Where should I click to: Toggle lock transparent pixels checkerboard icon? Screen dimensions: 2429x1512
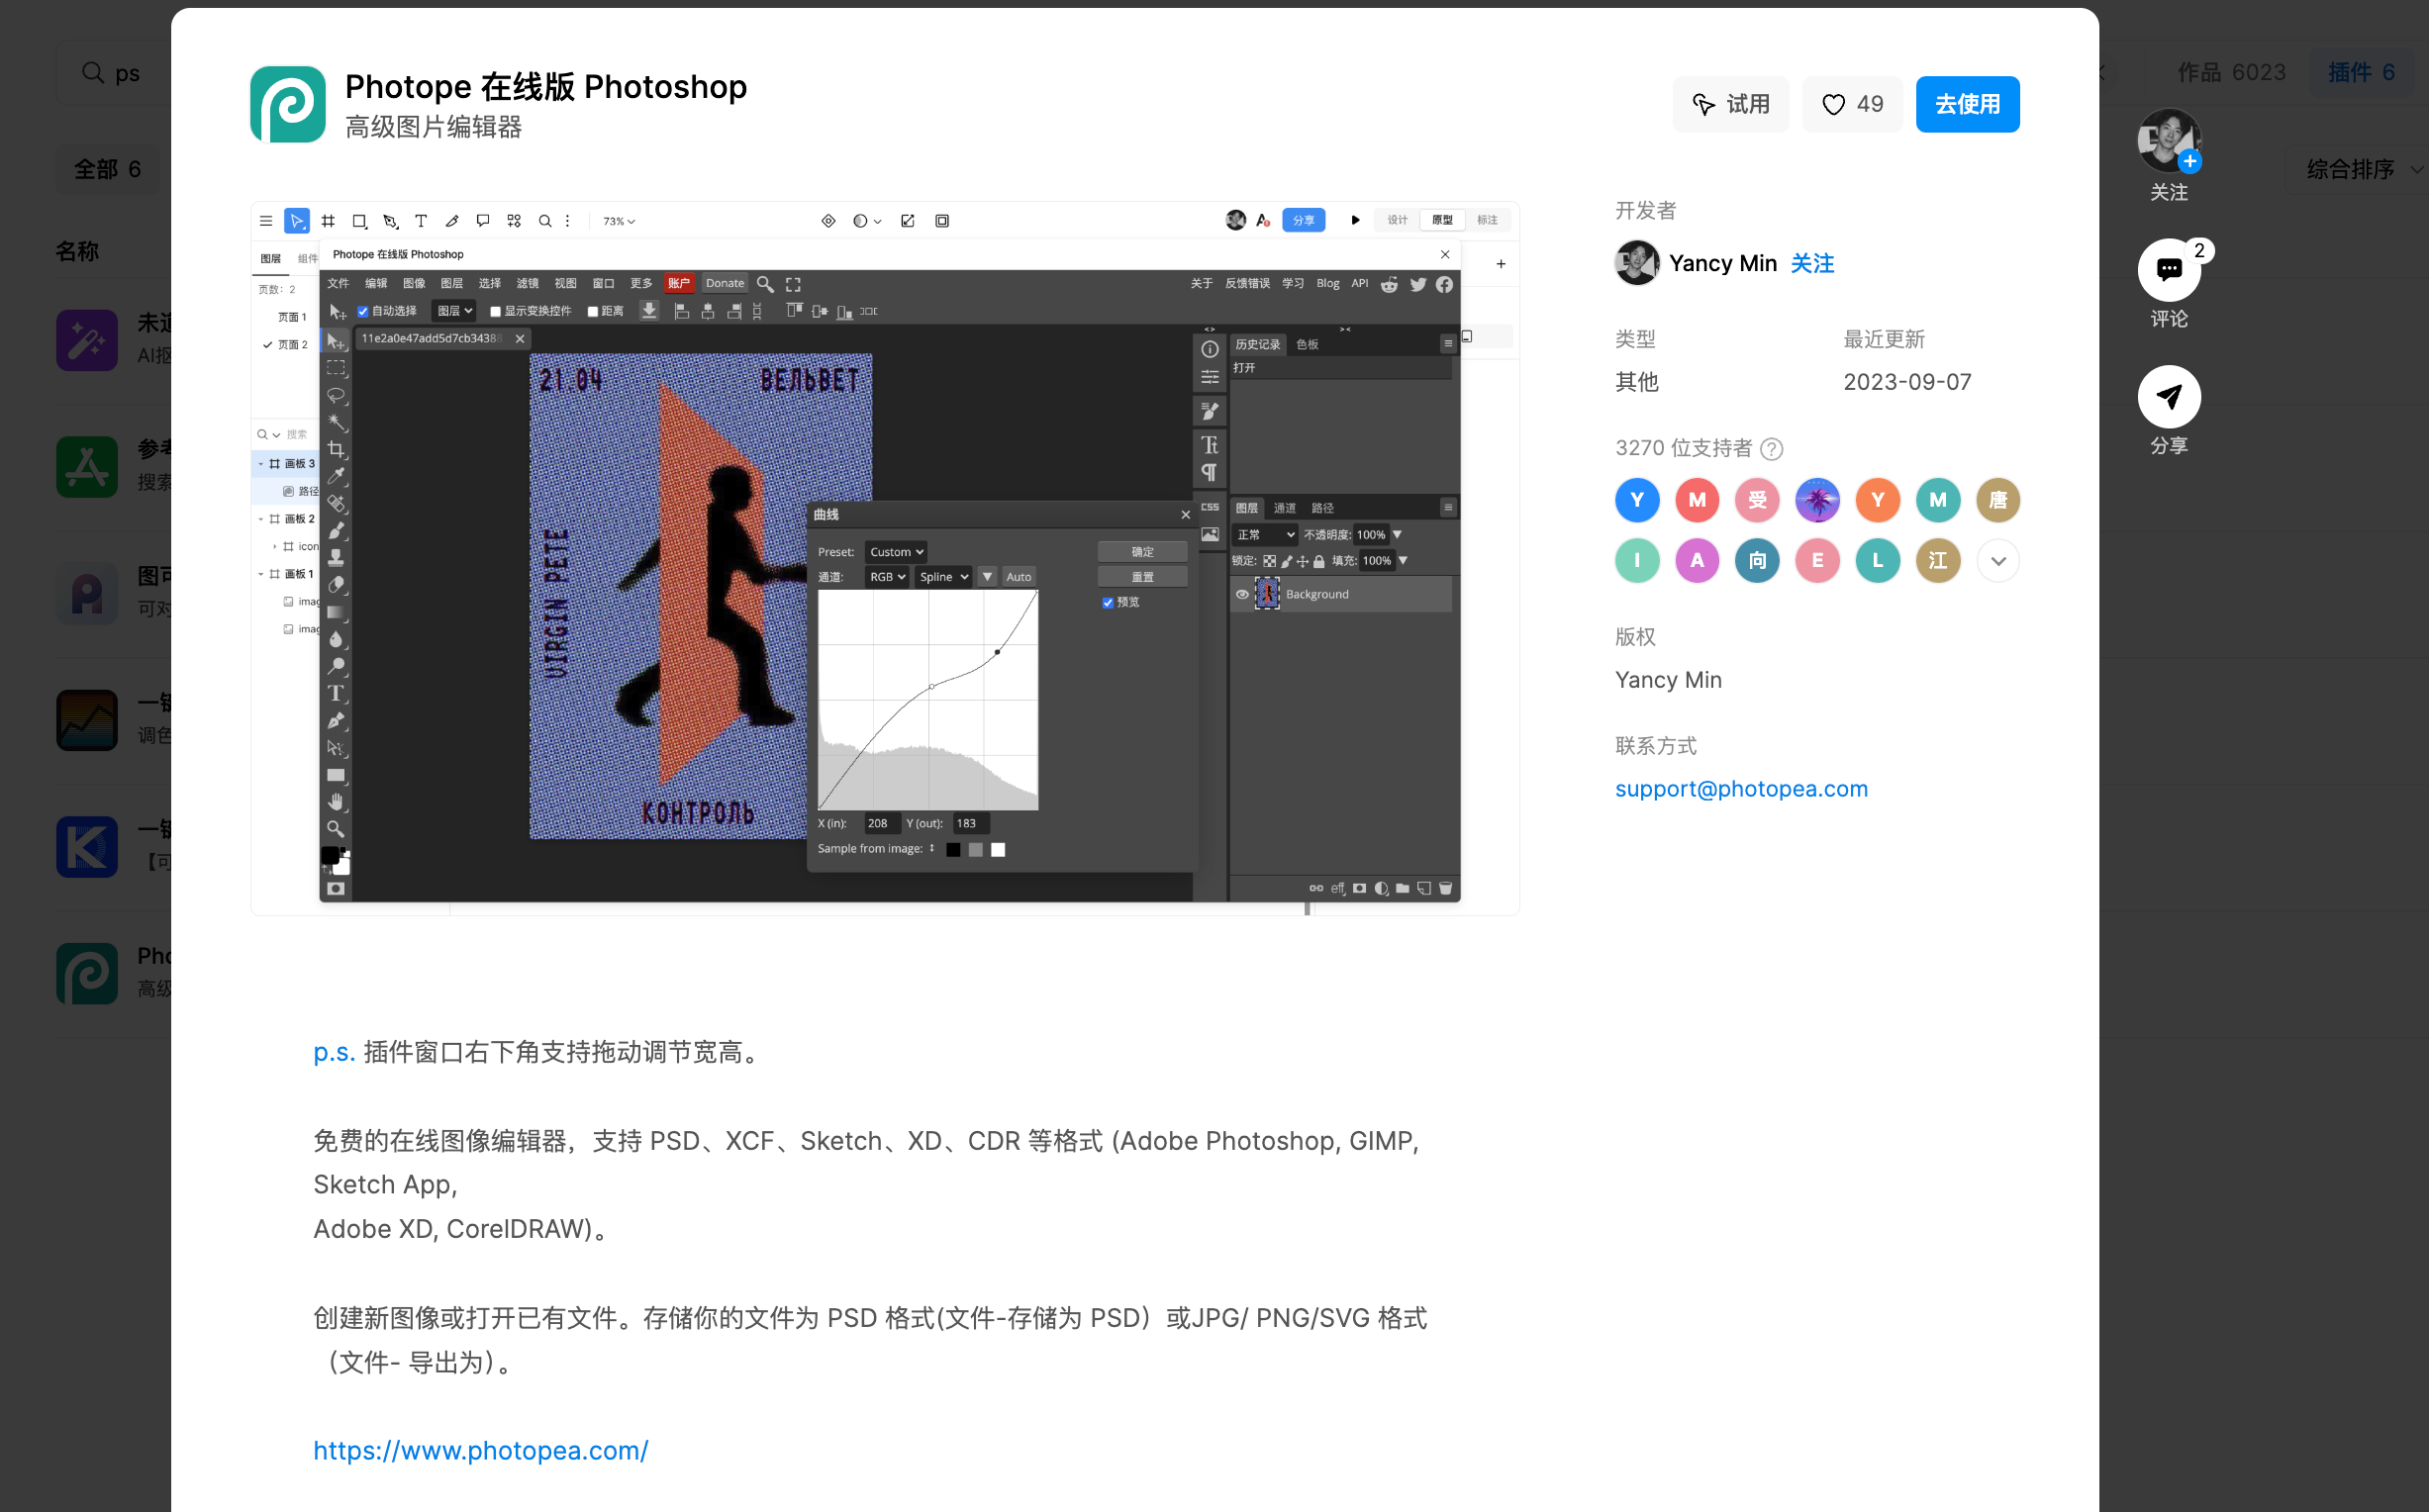1269,561
